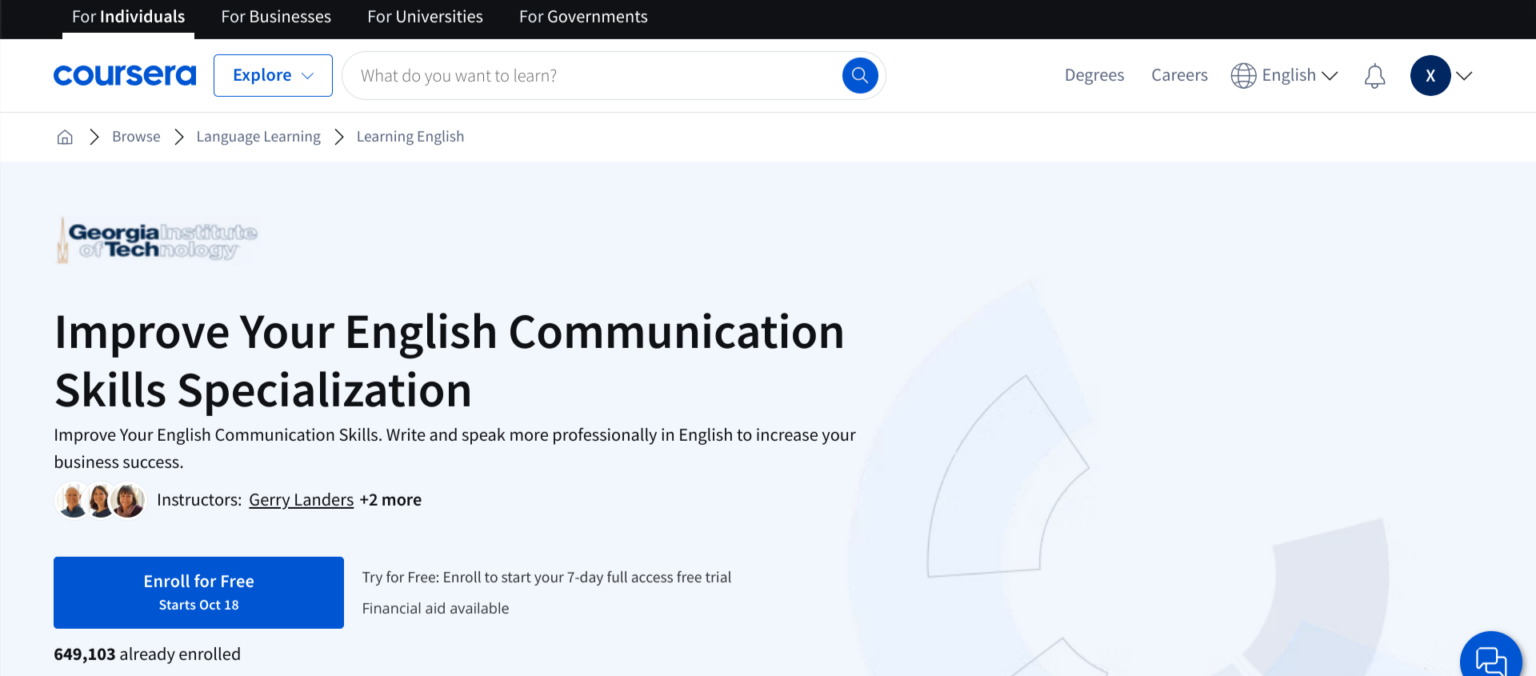Open the Explore dropdown
Image resolution: width=1536 pixels, height=676 pixels.
tap(272, 75)
